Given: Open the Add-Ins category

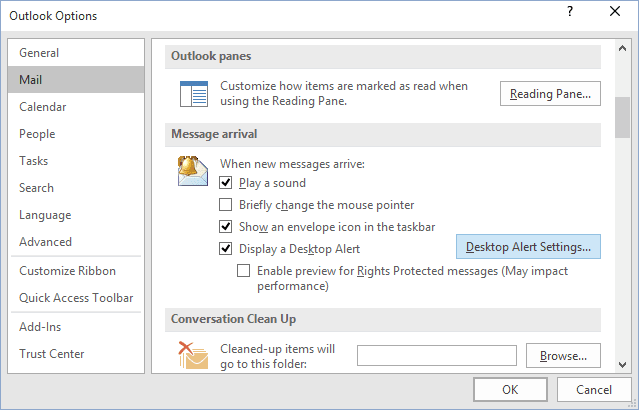Looking at the screenshot, I should pos(76,327).
